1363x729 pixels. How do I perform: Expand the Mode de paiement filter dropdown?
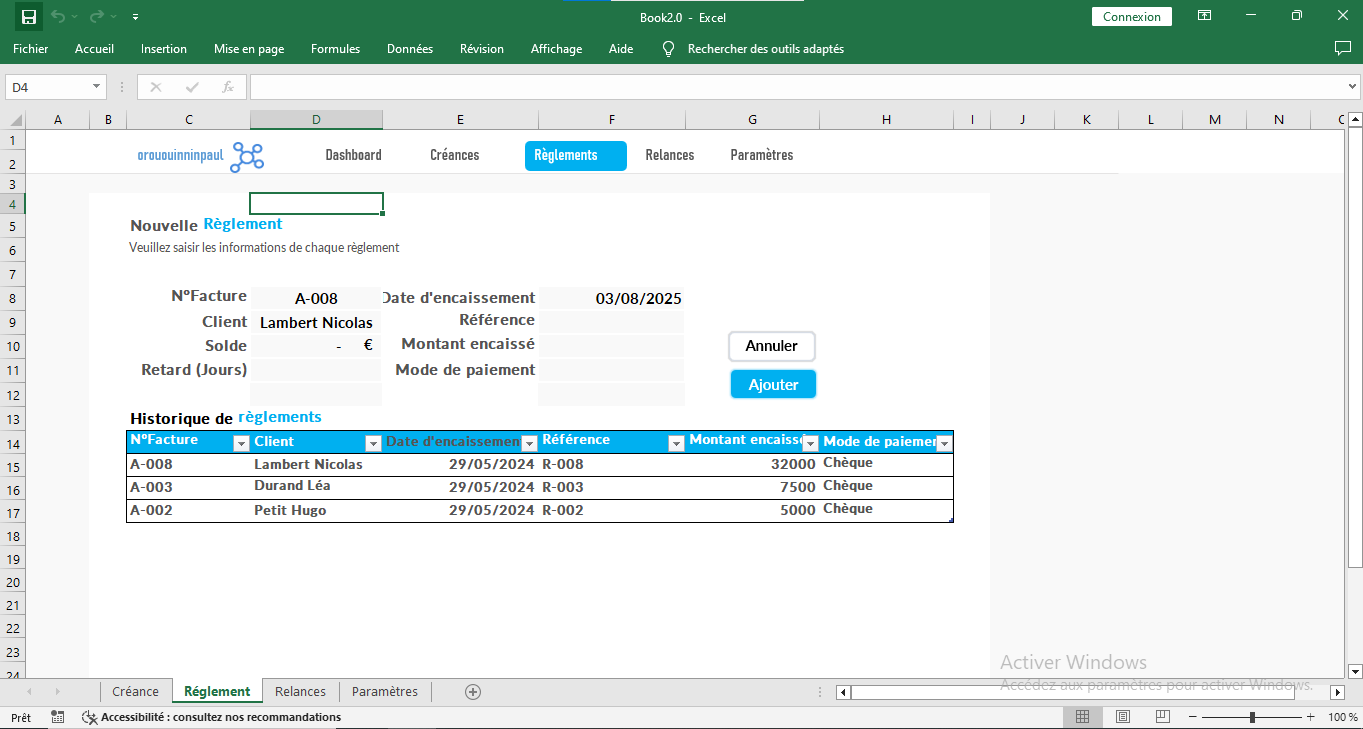tap(944, 443)
